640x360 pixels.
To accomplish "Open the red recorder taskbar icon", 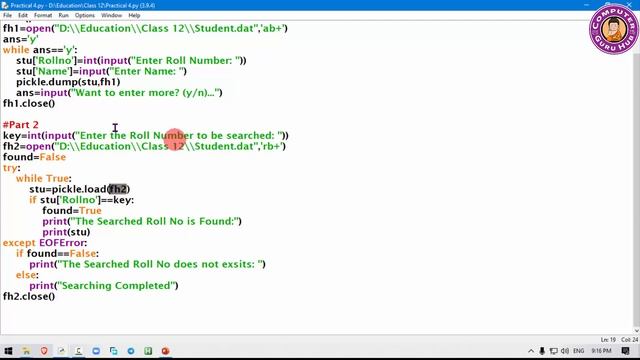I will click(x=165, y=351).
